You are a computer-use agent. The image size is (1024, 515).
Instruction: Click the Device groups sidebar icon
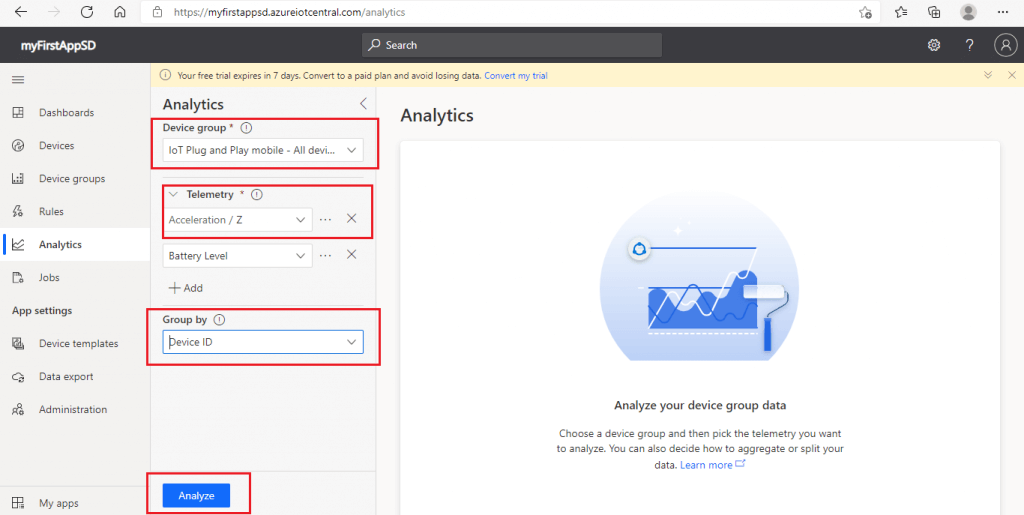pyautogui.click(x=18, y=178)
